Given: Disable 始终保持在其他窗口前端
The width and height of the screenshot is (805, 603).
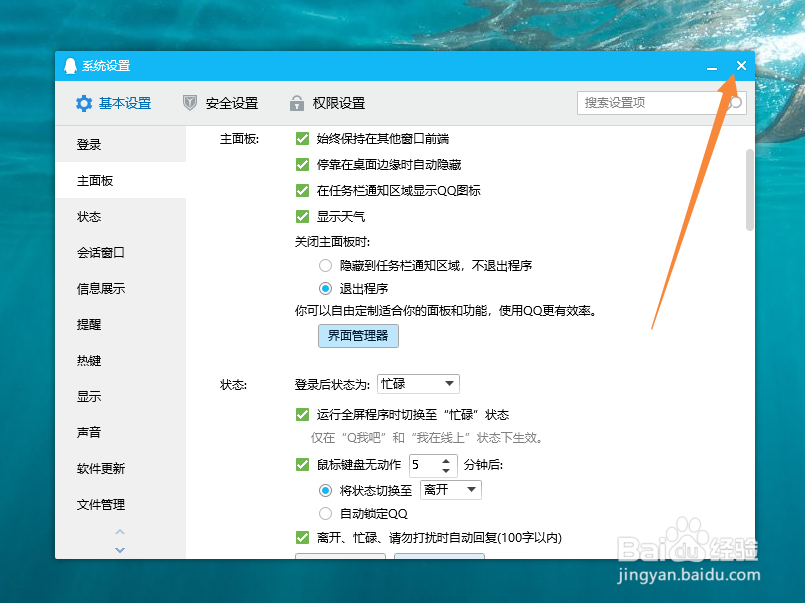Looking at the screenshot, I should pos(302,139).
